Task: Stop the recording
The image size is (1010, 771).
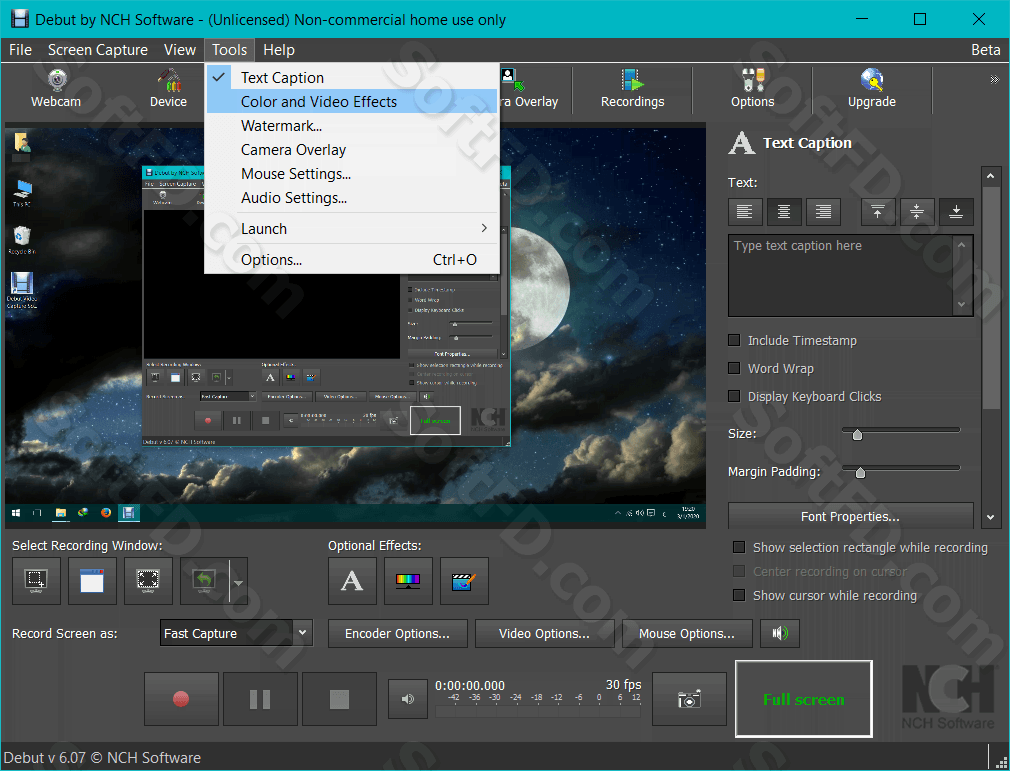Action: [339, 699]
